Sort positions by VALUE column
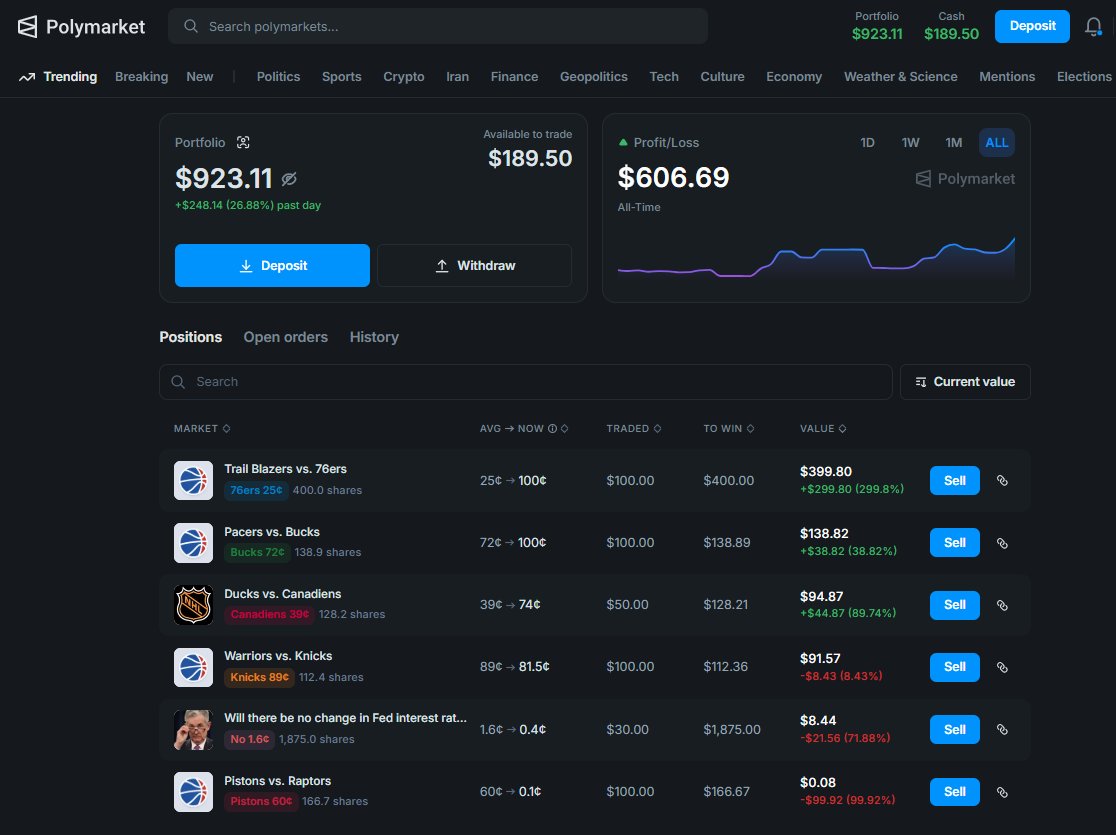 [823, 429]
